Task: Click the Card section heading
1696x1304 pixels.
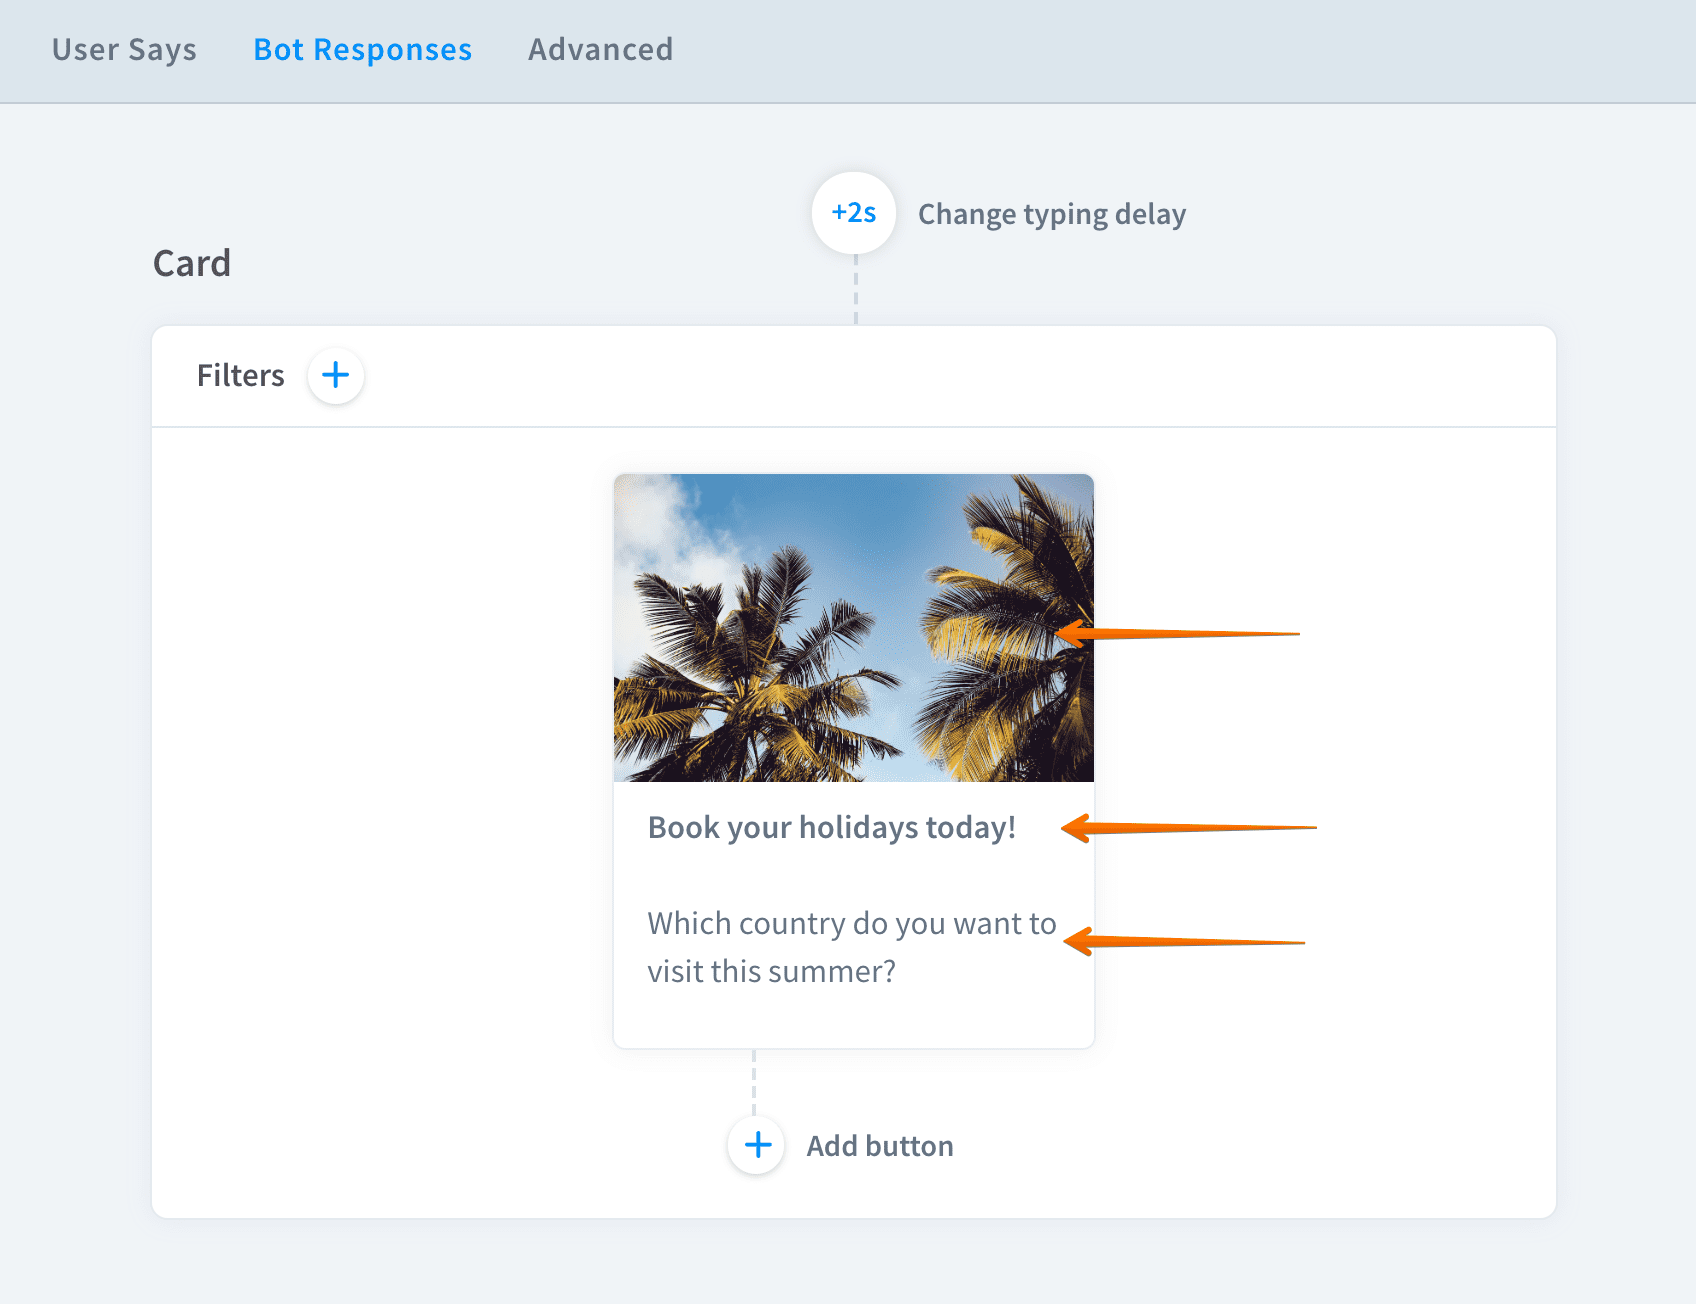Action: pos(192,264)
